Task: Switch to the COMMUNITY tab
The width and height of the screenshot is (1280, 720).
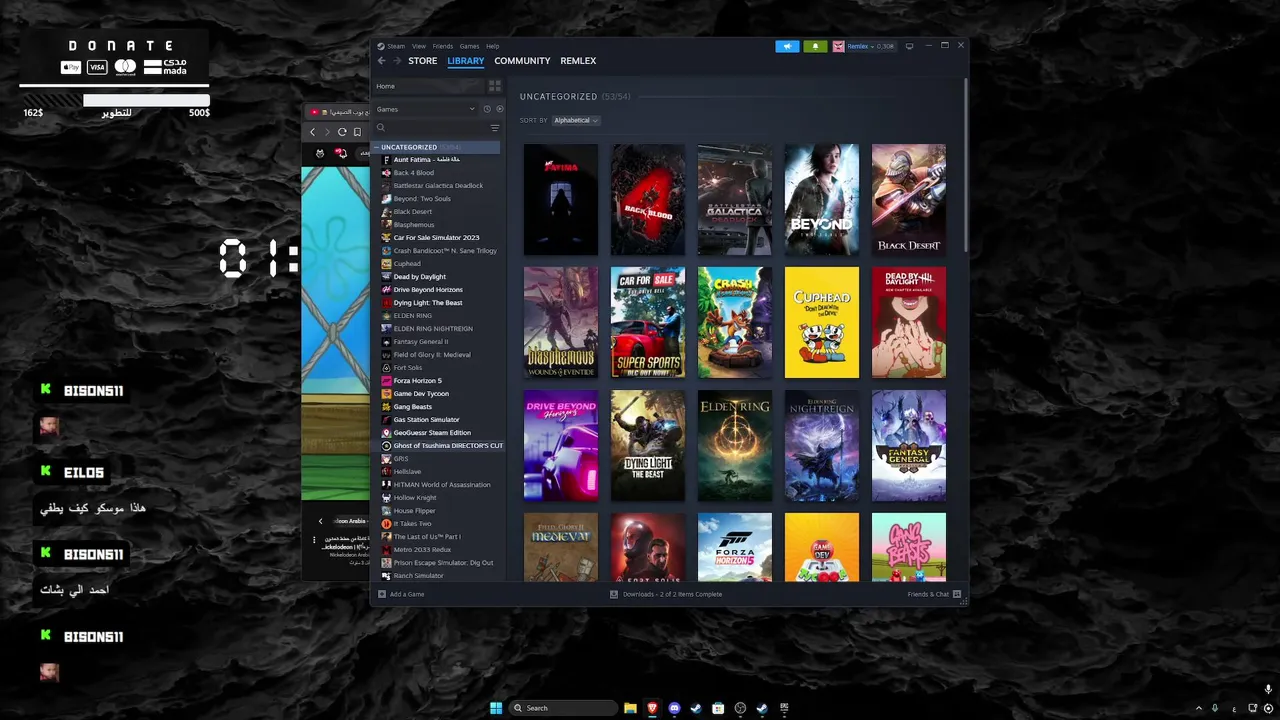Action: 522,61
